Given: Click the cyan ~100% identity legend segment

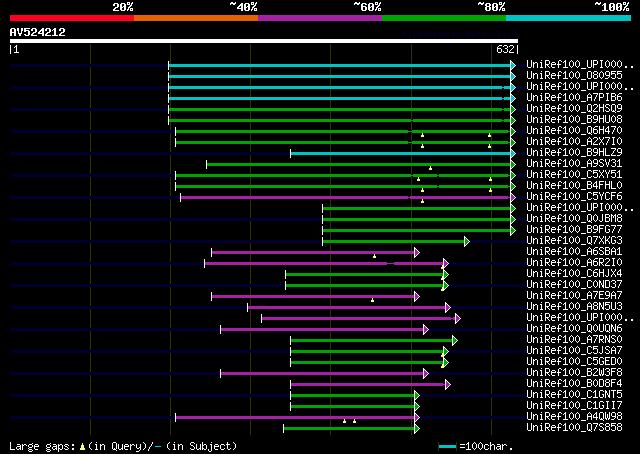Looking at the screenshot, I should coord(569,18).
